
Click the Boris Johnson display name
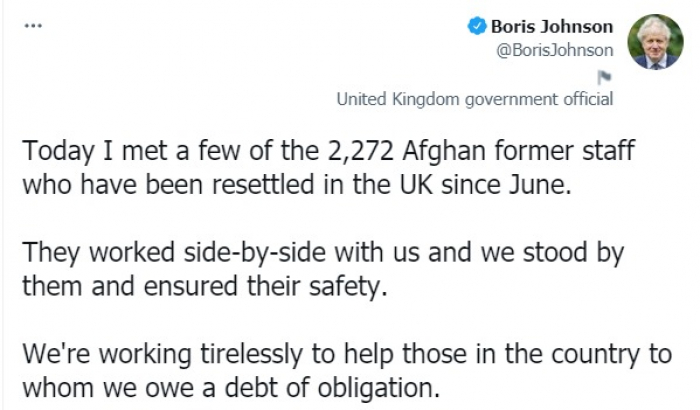click(x=551, y=27)
